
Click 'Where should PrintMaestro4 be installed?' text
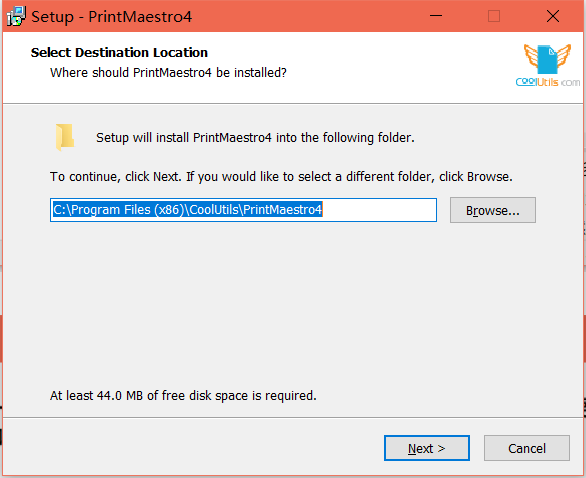[x=168, y=73]
